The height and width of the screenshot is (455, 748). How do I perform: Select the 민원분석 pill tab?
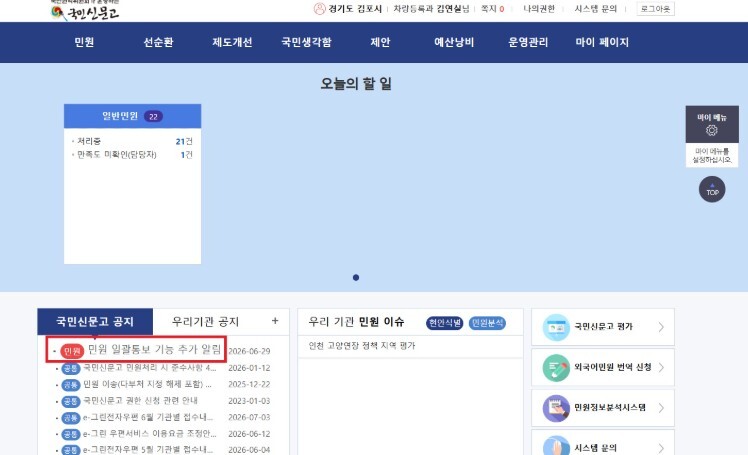[x=487, y=323]
